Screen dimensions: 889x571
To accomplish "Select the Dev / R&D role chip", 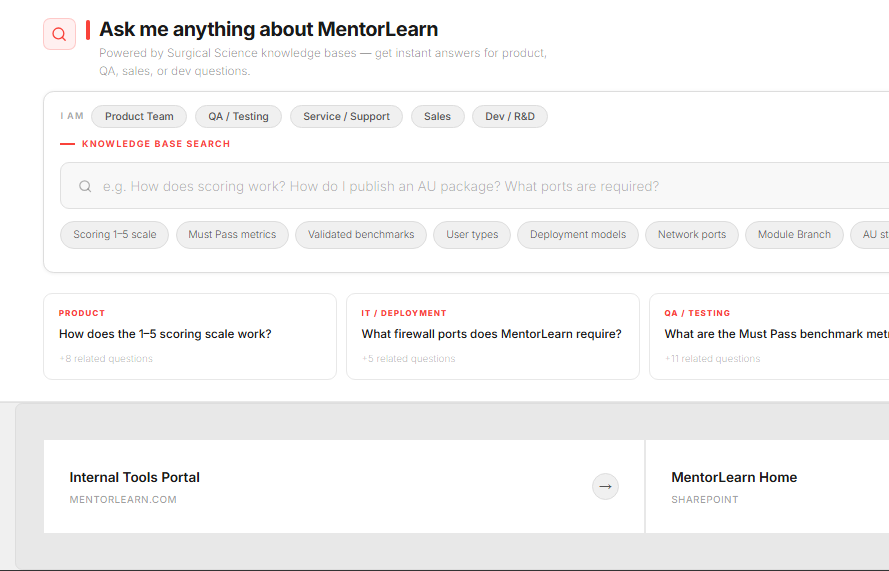I will tap(510, 116).
